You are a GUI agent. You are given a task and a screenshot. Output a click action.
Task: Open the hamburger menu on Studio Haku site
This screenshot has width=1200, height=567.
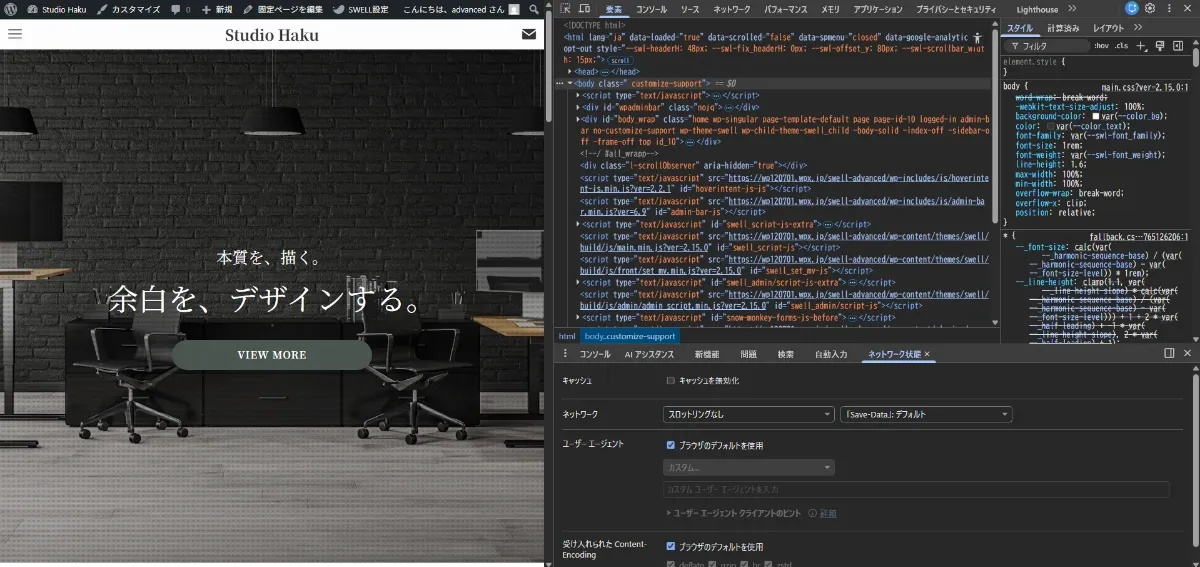pos(15,34)
